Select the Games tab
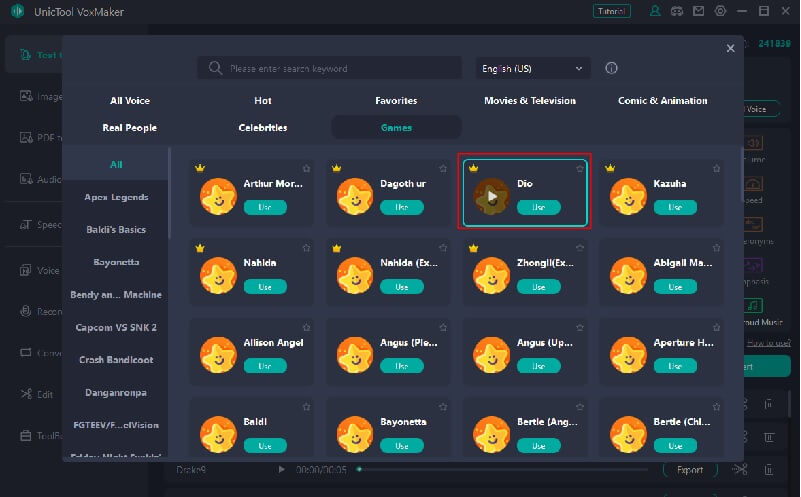 tap(396, 128)
